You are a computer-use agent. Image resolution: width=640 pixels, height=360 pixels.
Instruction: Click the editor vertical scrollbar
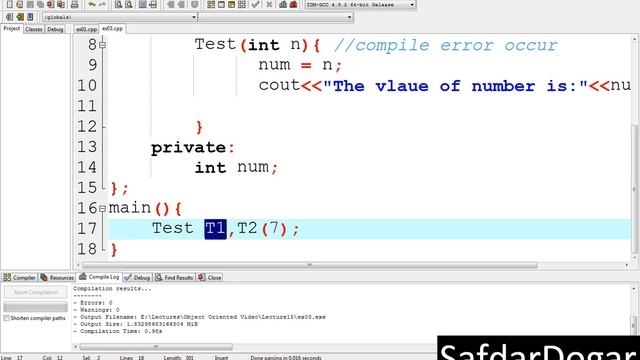(635, 188)
